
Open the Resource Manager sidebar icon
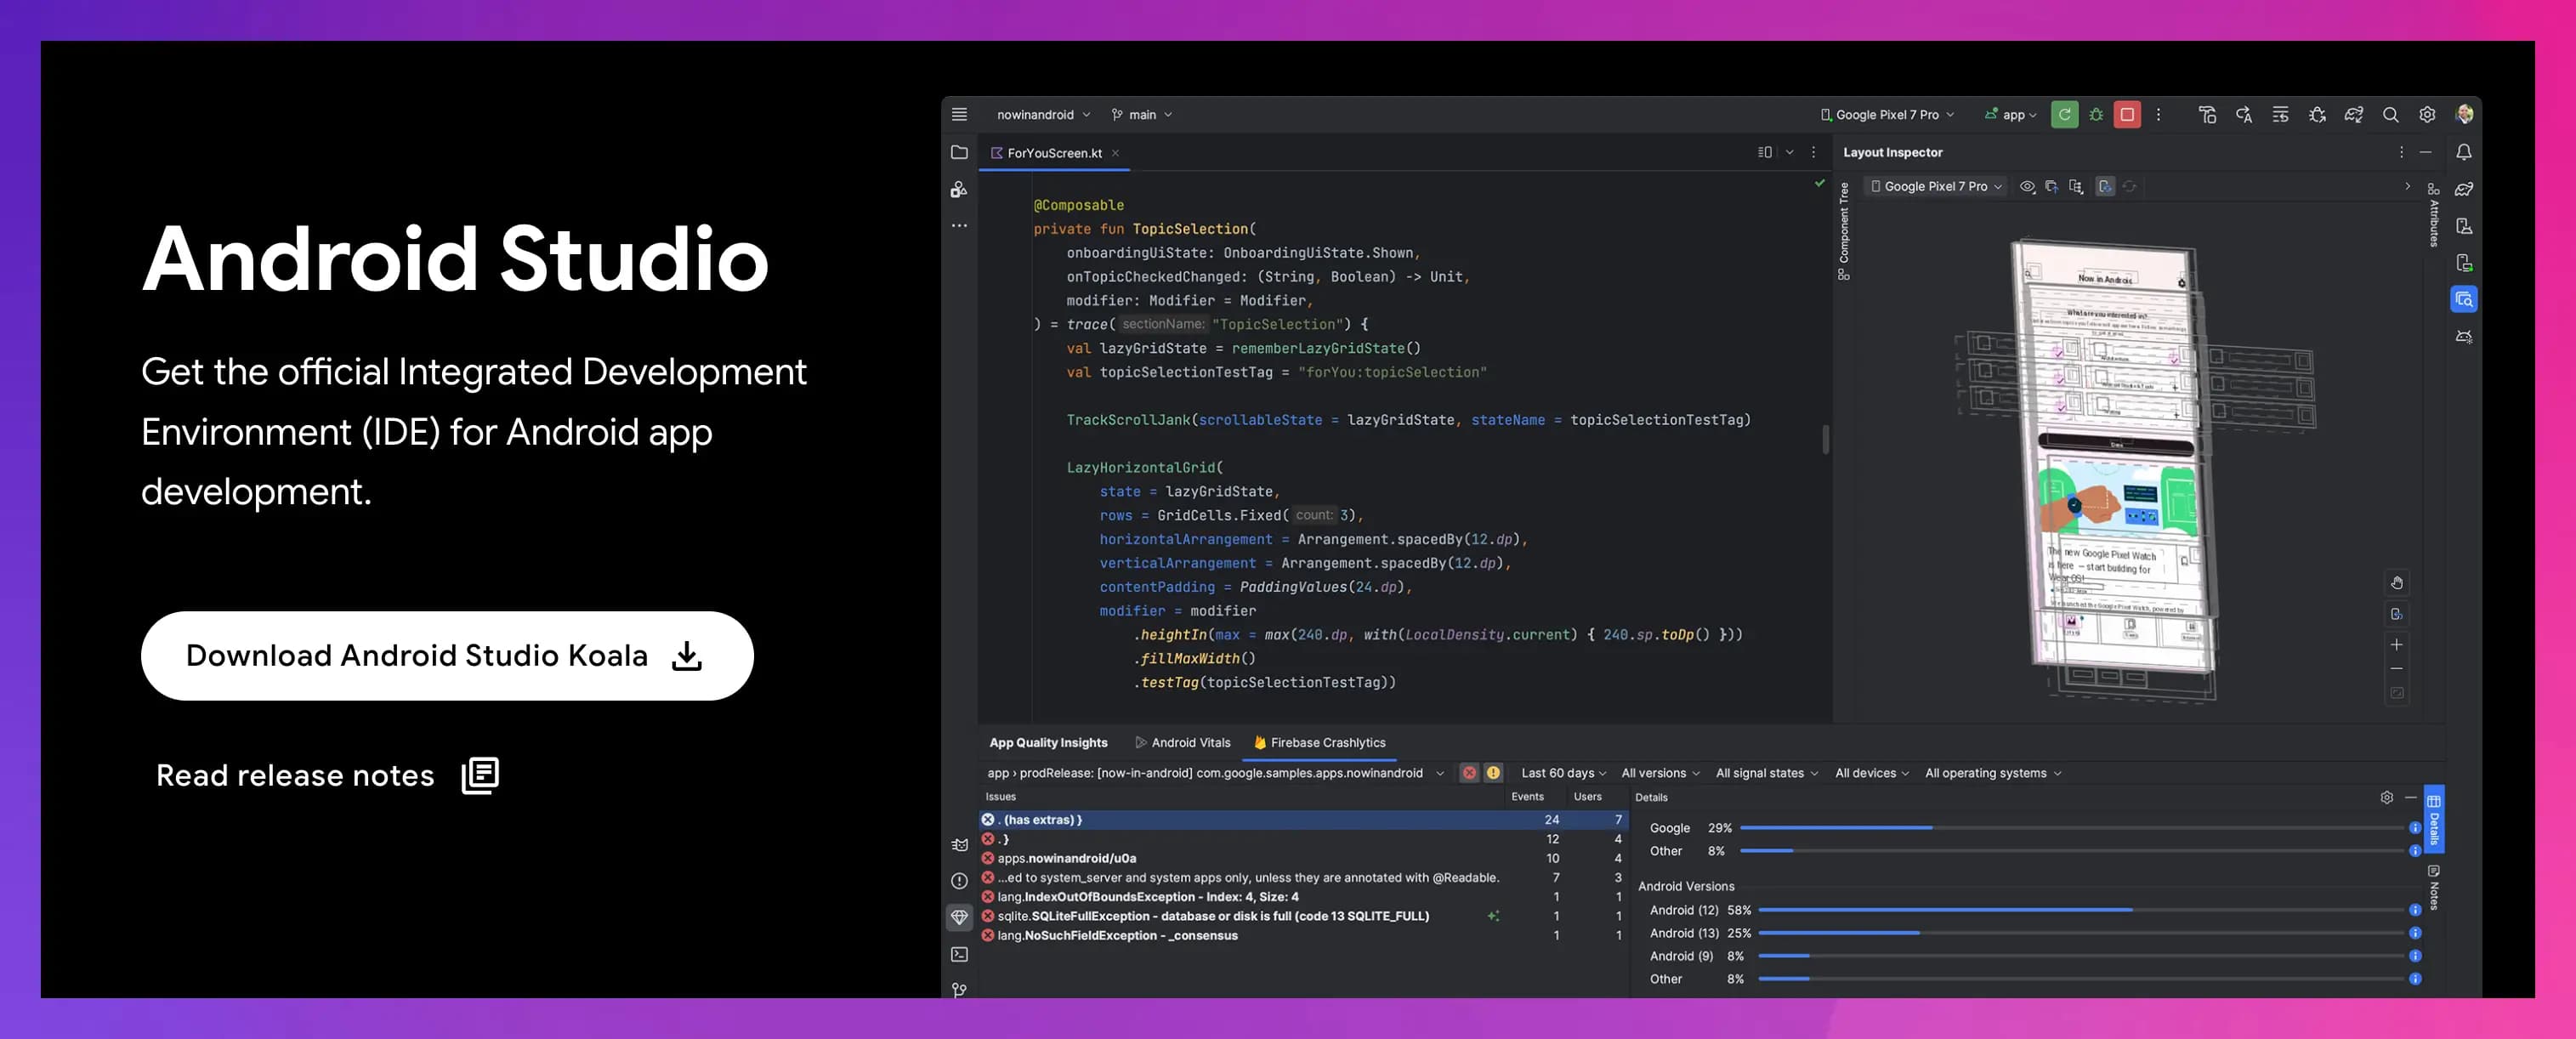959,189
